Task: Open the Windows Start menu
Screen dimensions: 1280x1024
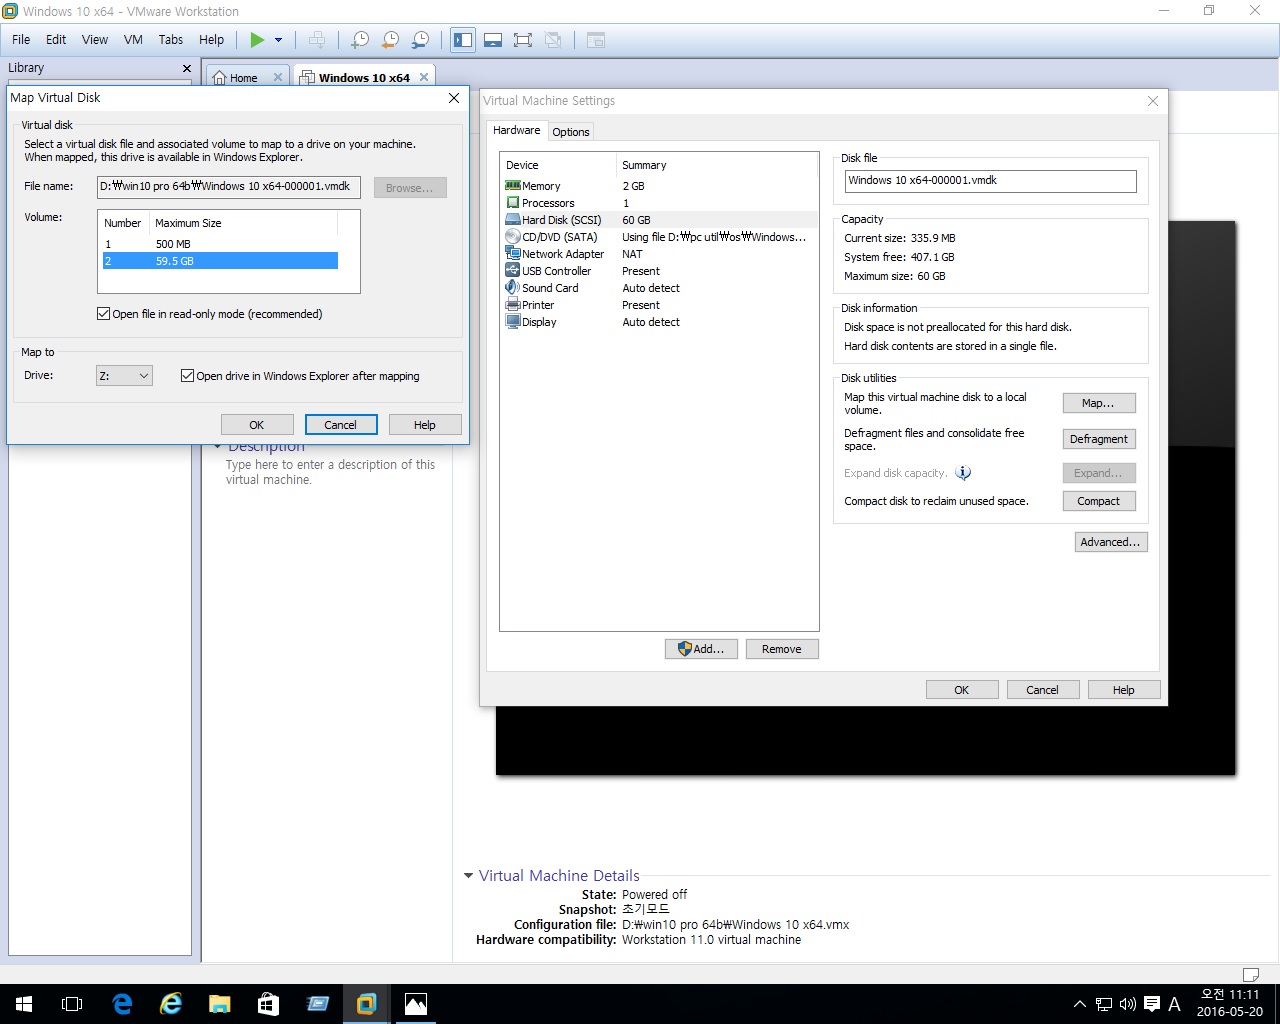Action: pyautogui.click(x=24, y=1004)
